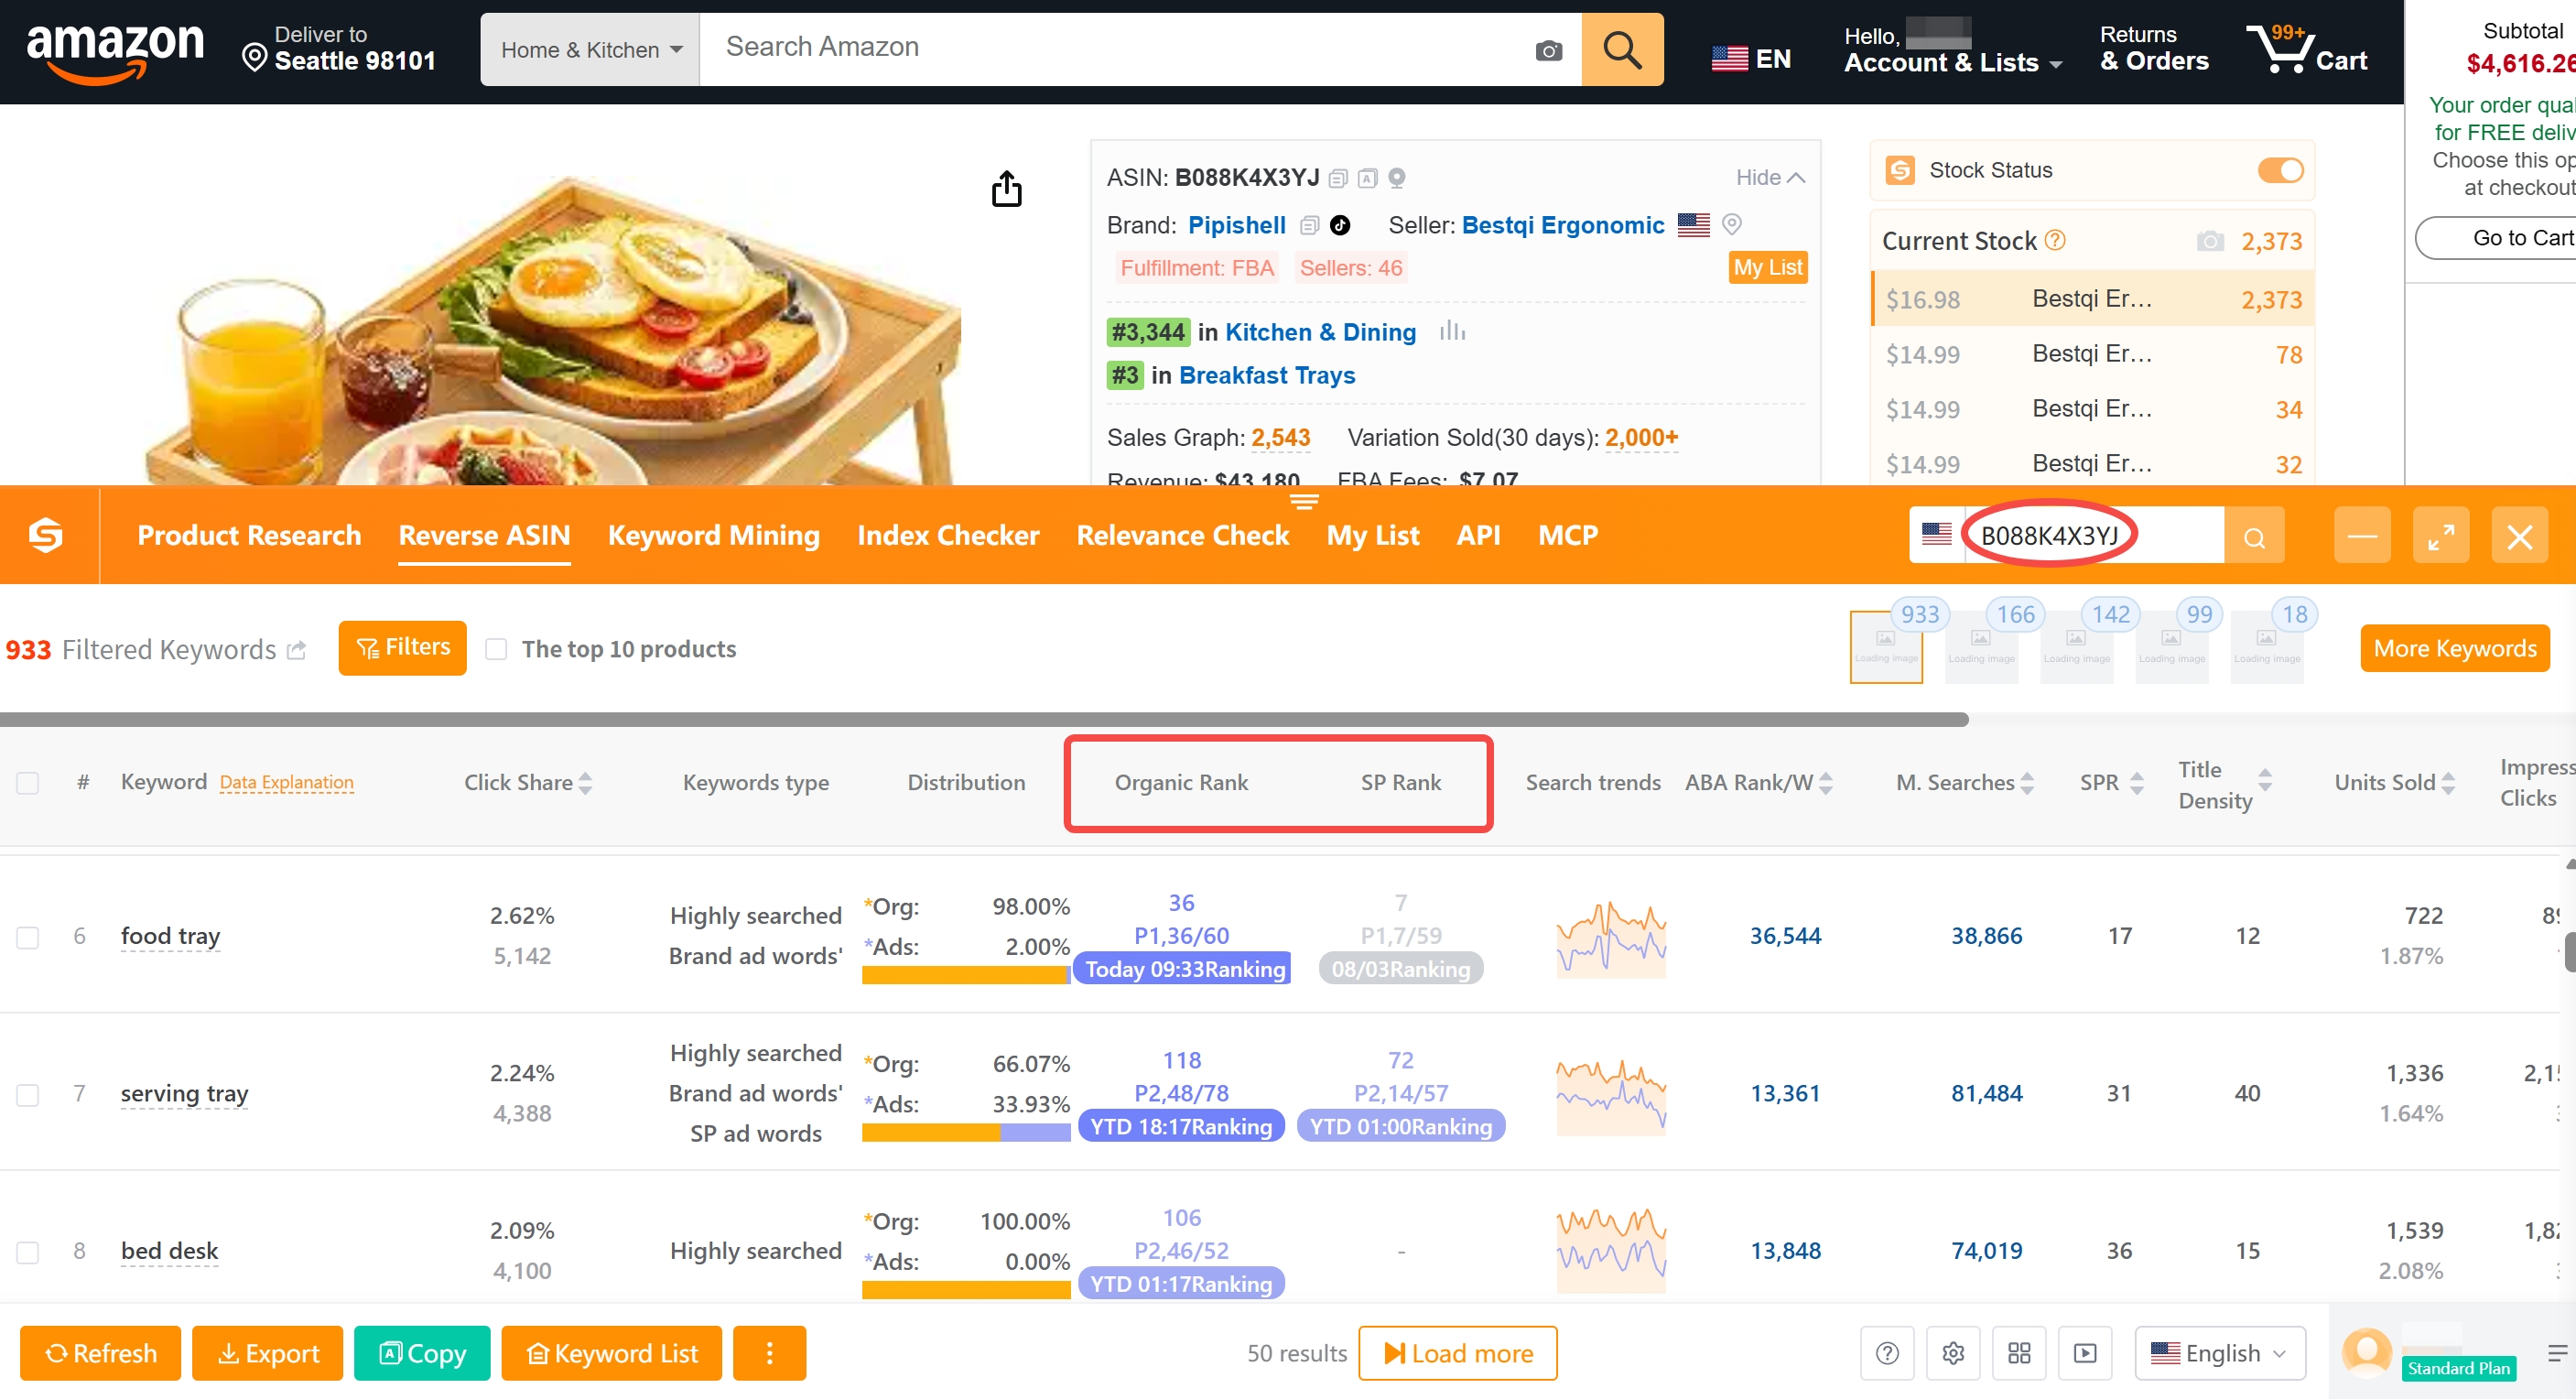Open the help icon in bottom toolbar
The height and width of the screenshot is (1399, 2576).
click(x=1887, y=1353)
